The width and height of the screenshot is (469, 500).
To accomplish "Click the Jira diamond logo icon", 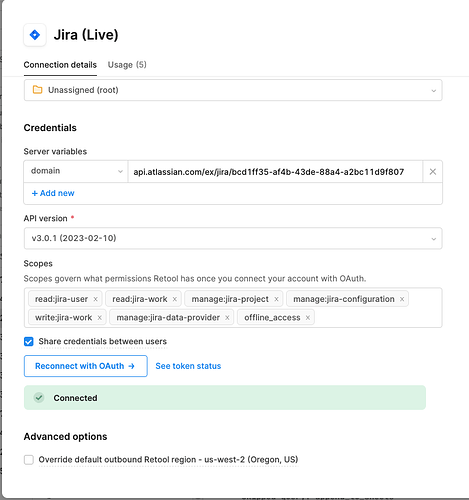I will 35,35.
